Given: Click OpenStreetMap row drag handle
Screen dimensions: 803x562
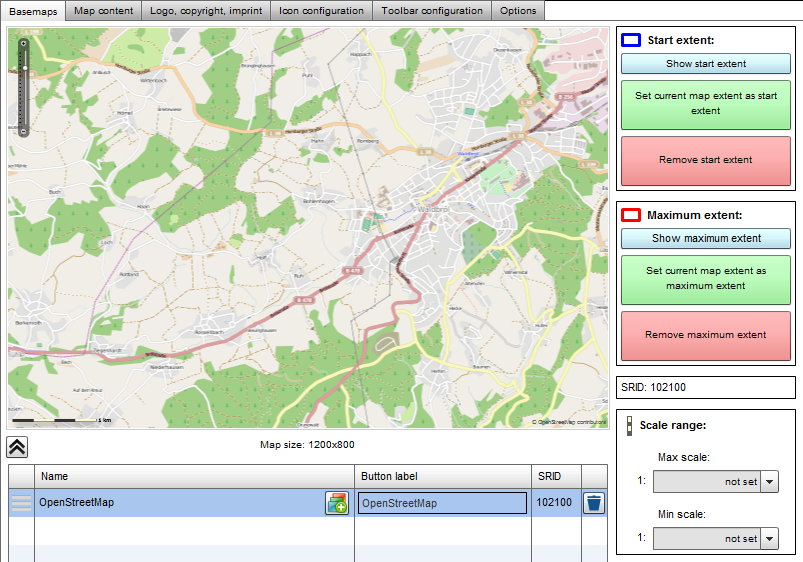Looking at the screenshot, I should 22,503.
